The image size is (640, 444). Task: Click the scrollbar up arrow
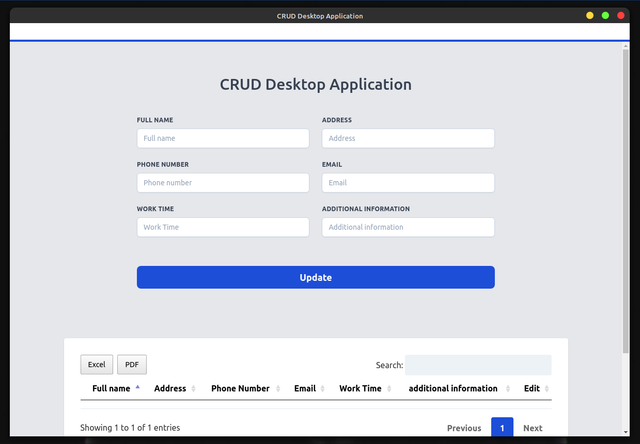click(626, 47)
